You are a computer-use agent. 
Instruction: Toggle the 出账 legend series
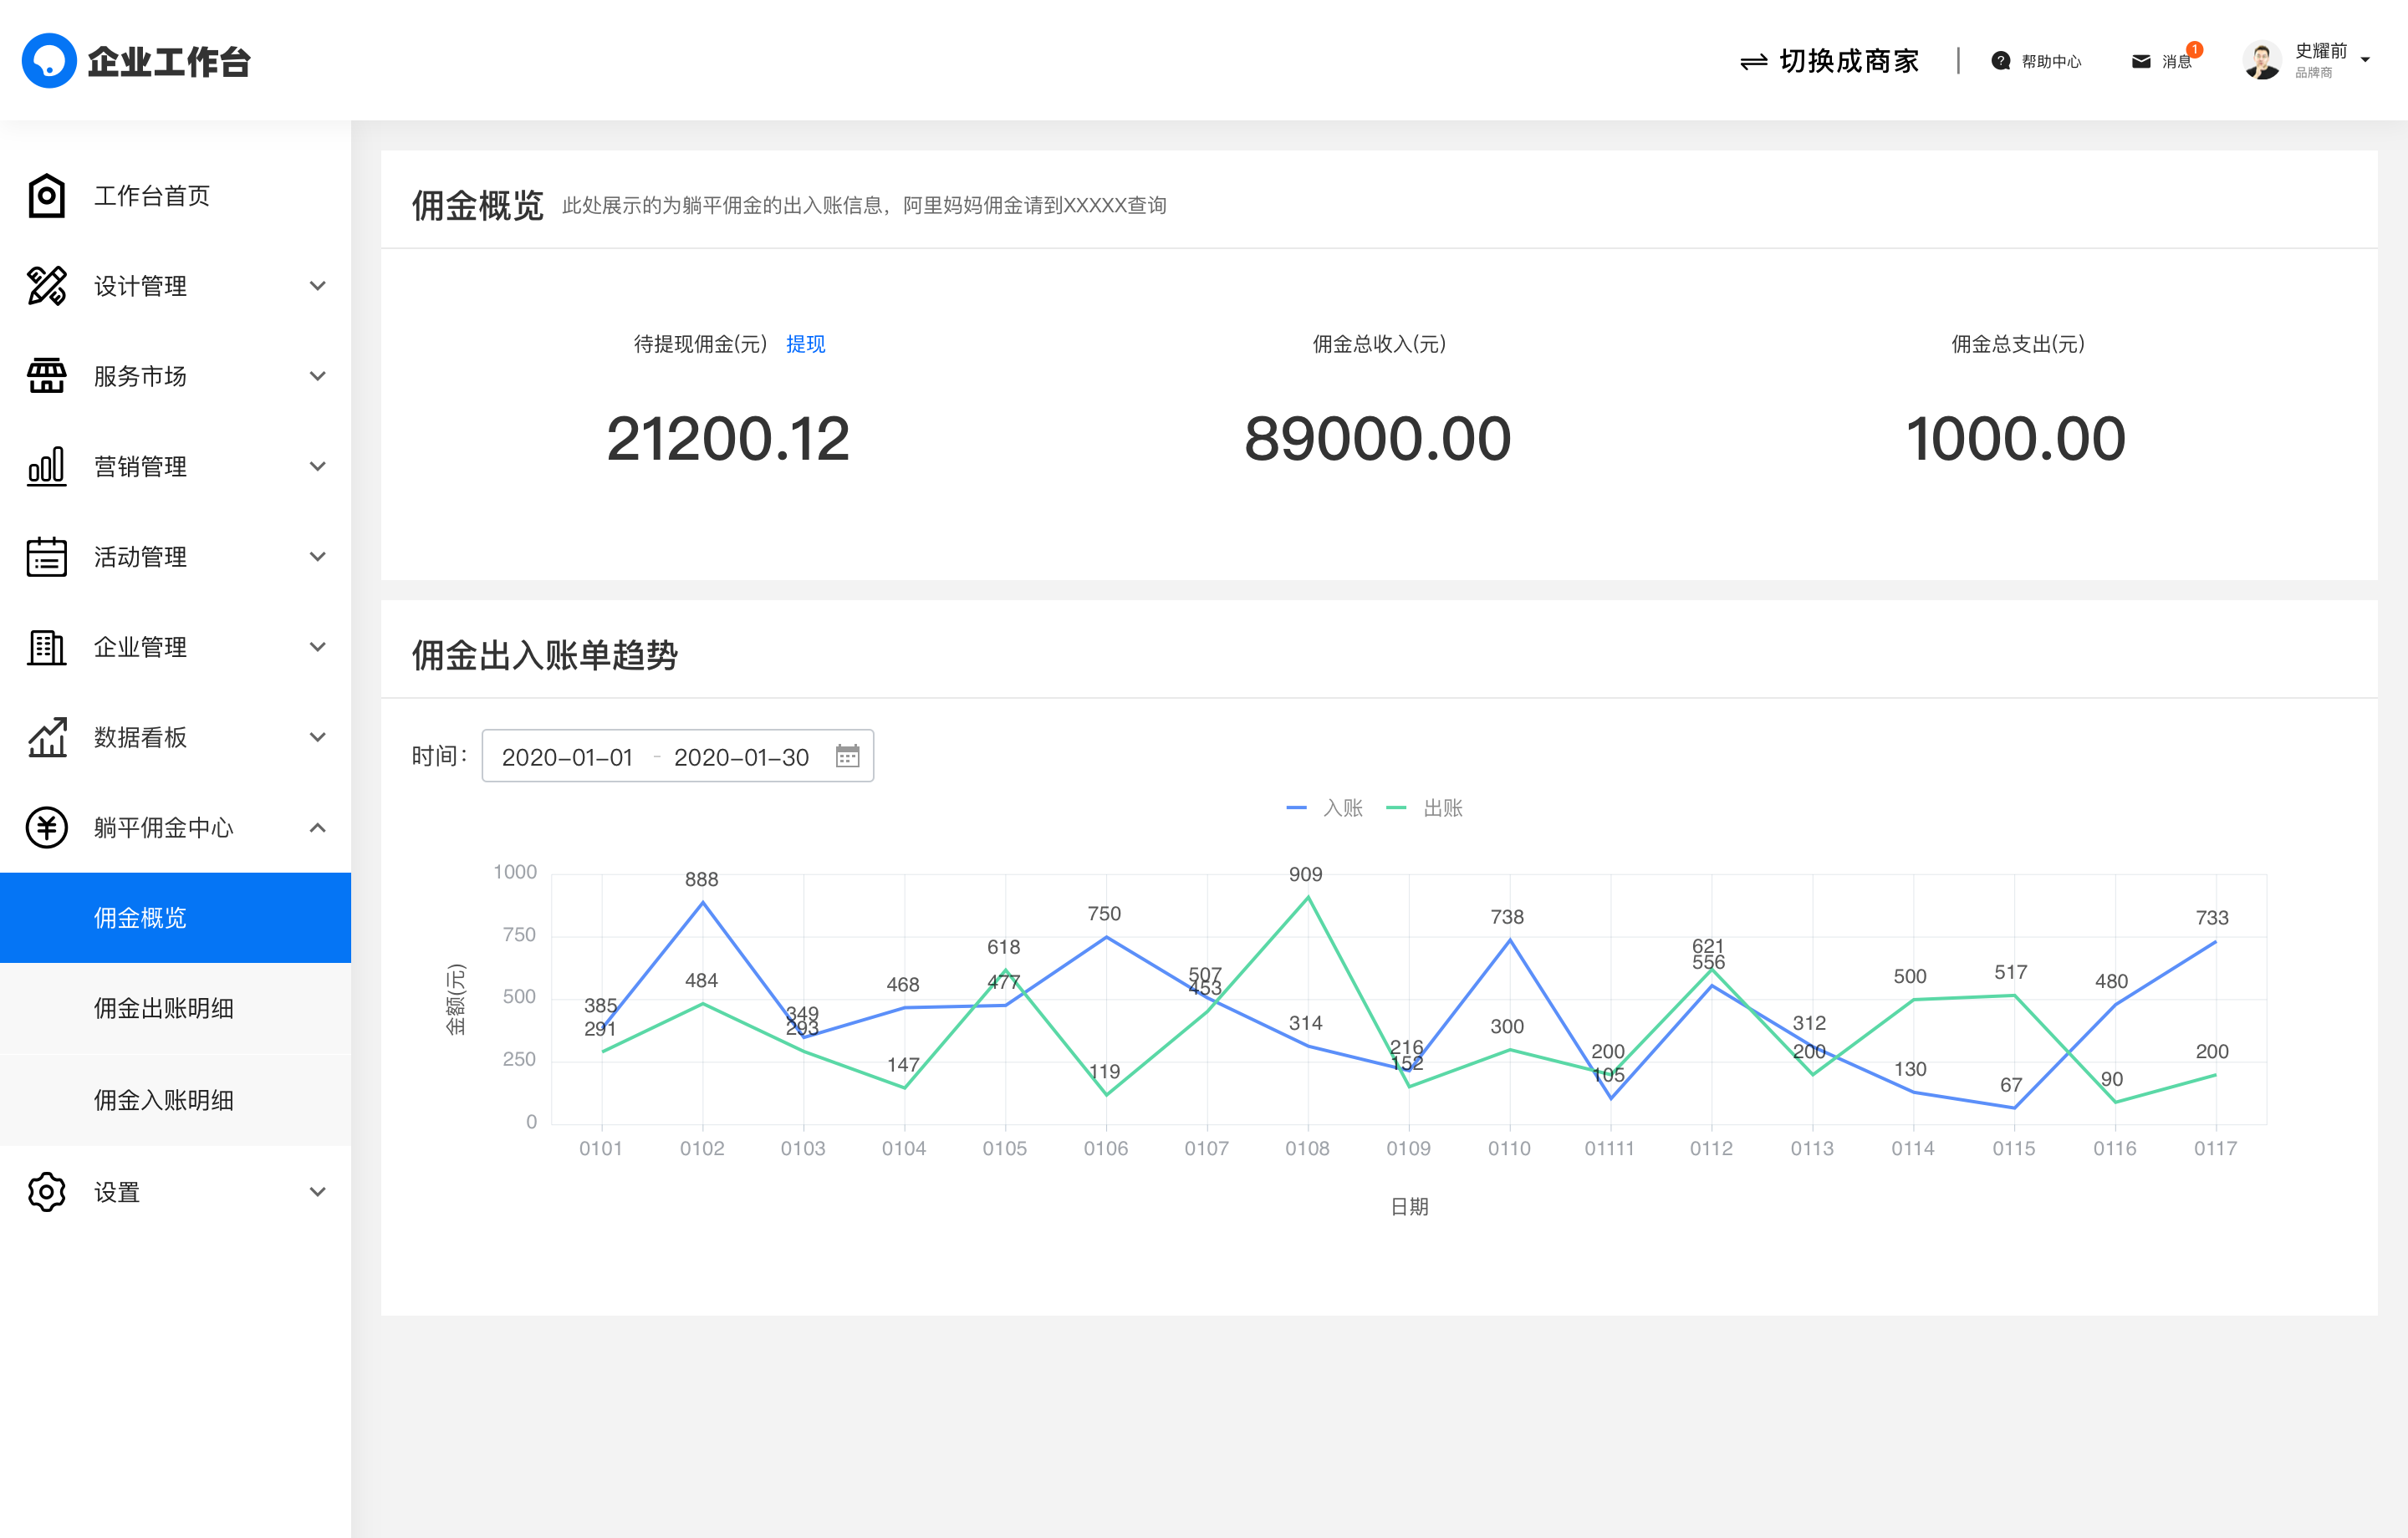tap(1424, 808)
